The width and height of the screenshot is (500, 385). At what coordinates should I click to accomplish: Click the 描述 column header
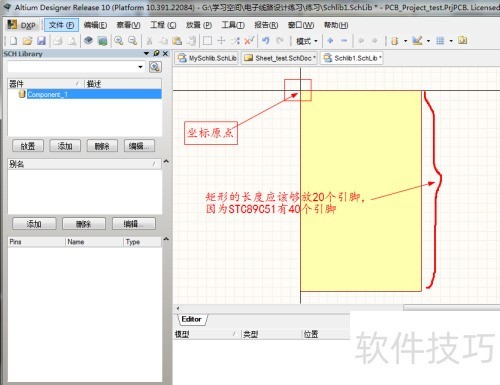123,84
